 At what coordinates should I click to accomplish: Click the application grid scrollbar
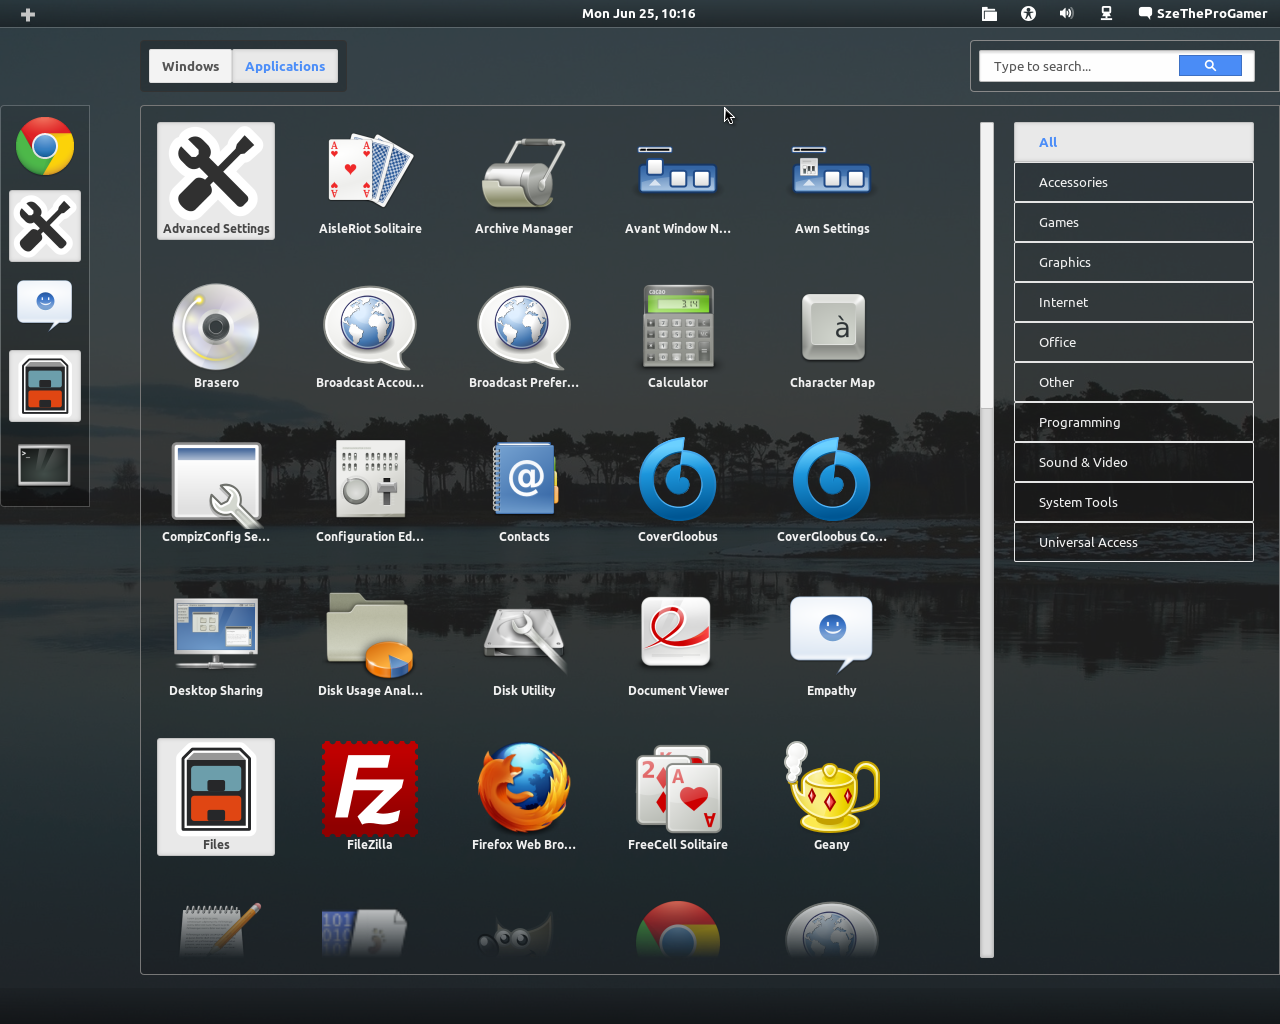click(x=987, y=540)
